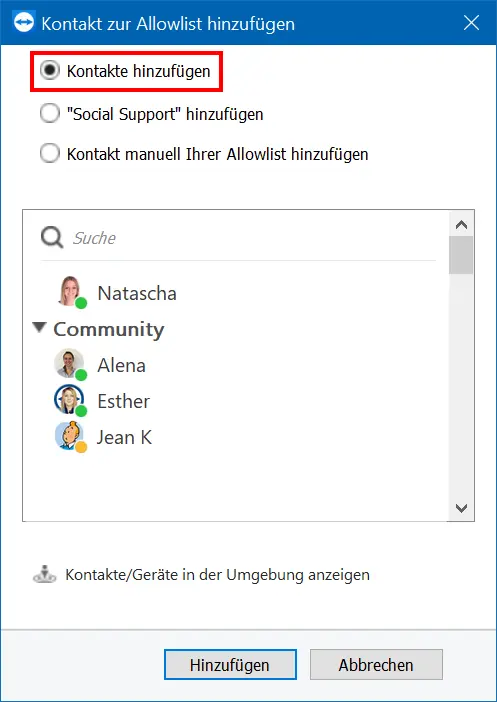497x702 pixels.
Task: Click the TeamViewer logo in title bar
Action: pyautogui.click(x=23, y=22)
